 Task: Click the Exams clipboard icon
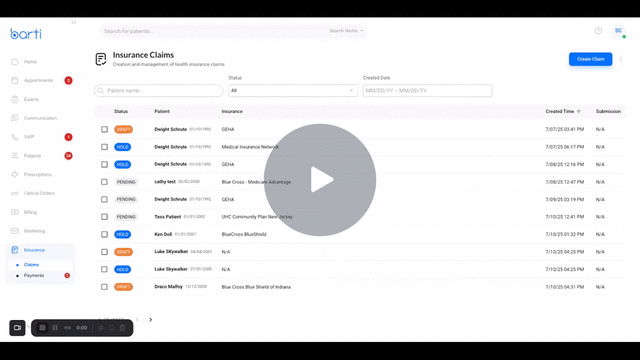(x=15, y=99)
